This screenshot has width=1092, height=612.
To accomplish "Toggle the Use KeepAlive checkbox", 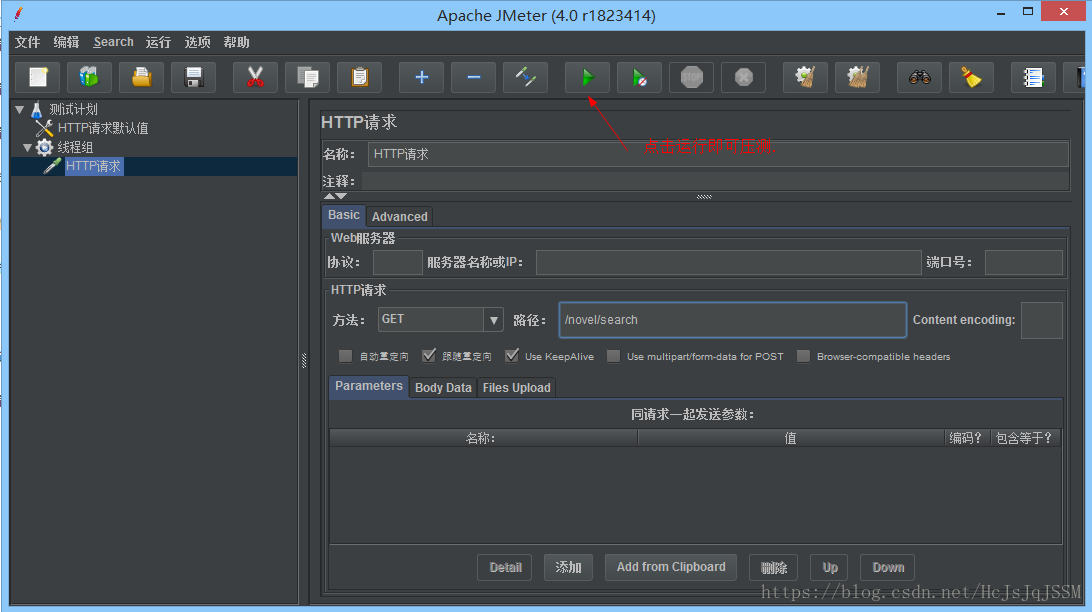I will [x=512, y=356].
